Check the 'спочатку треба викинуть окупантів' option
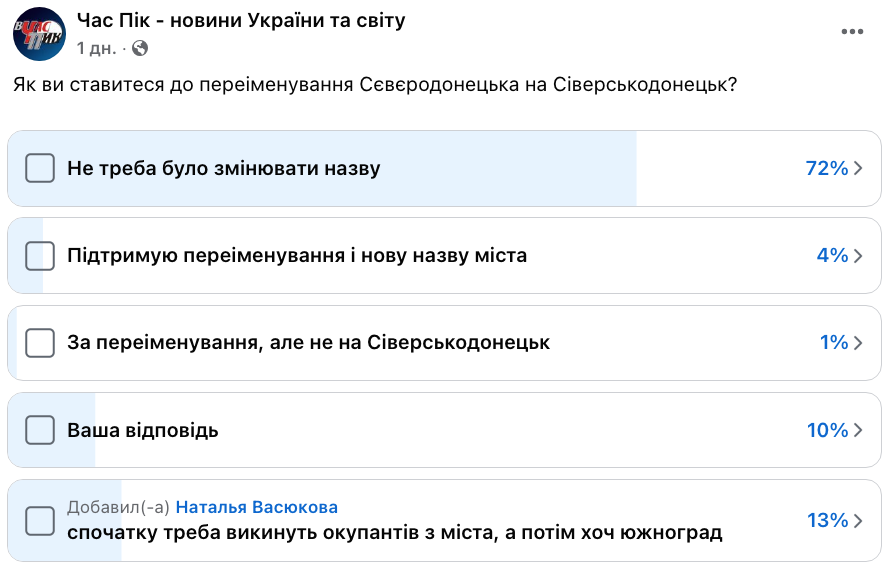 [40, 520]
